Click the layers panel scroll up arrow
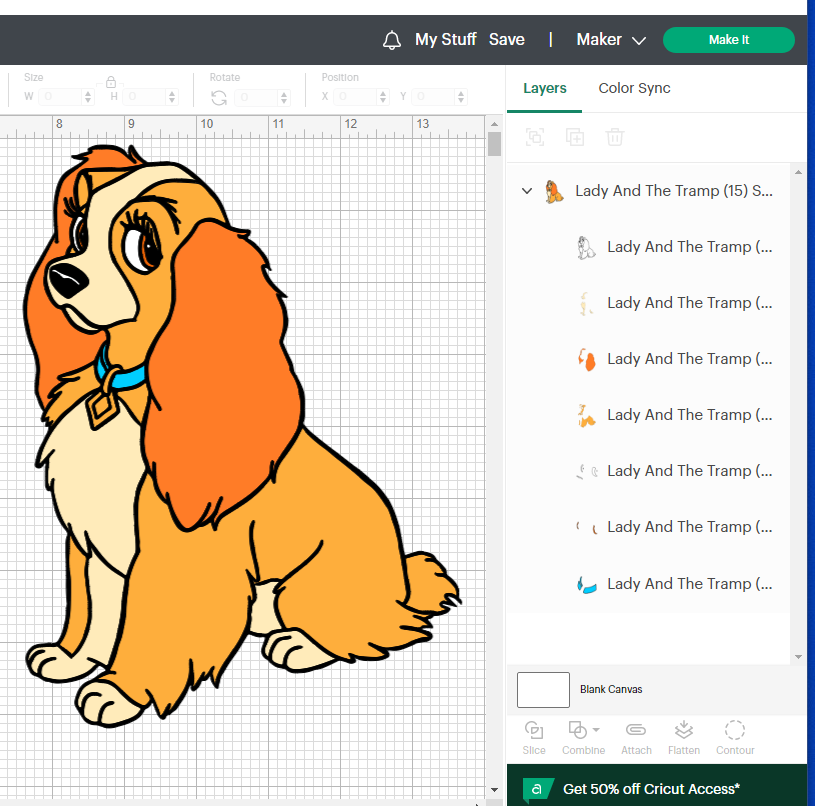 click(x=798, y=172)
